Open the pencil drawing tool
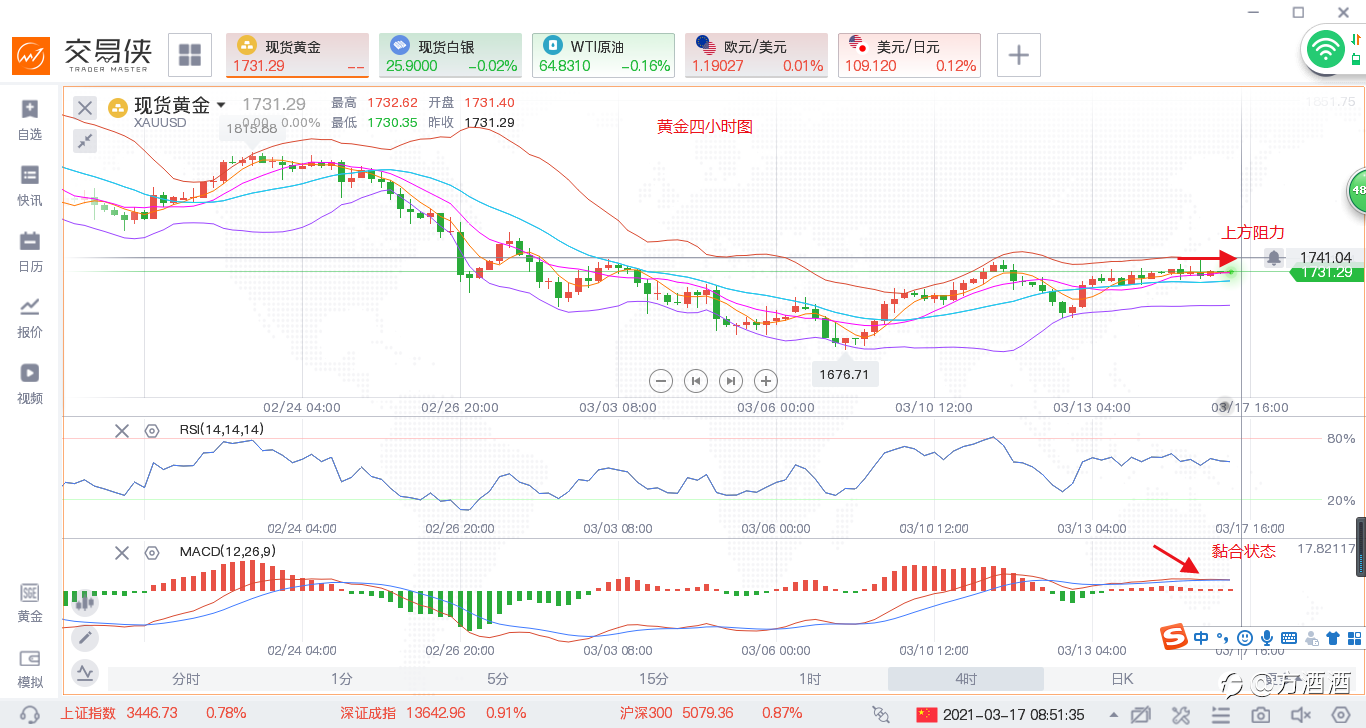1366x728 pixels. (x=86, y=637)
